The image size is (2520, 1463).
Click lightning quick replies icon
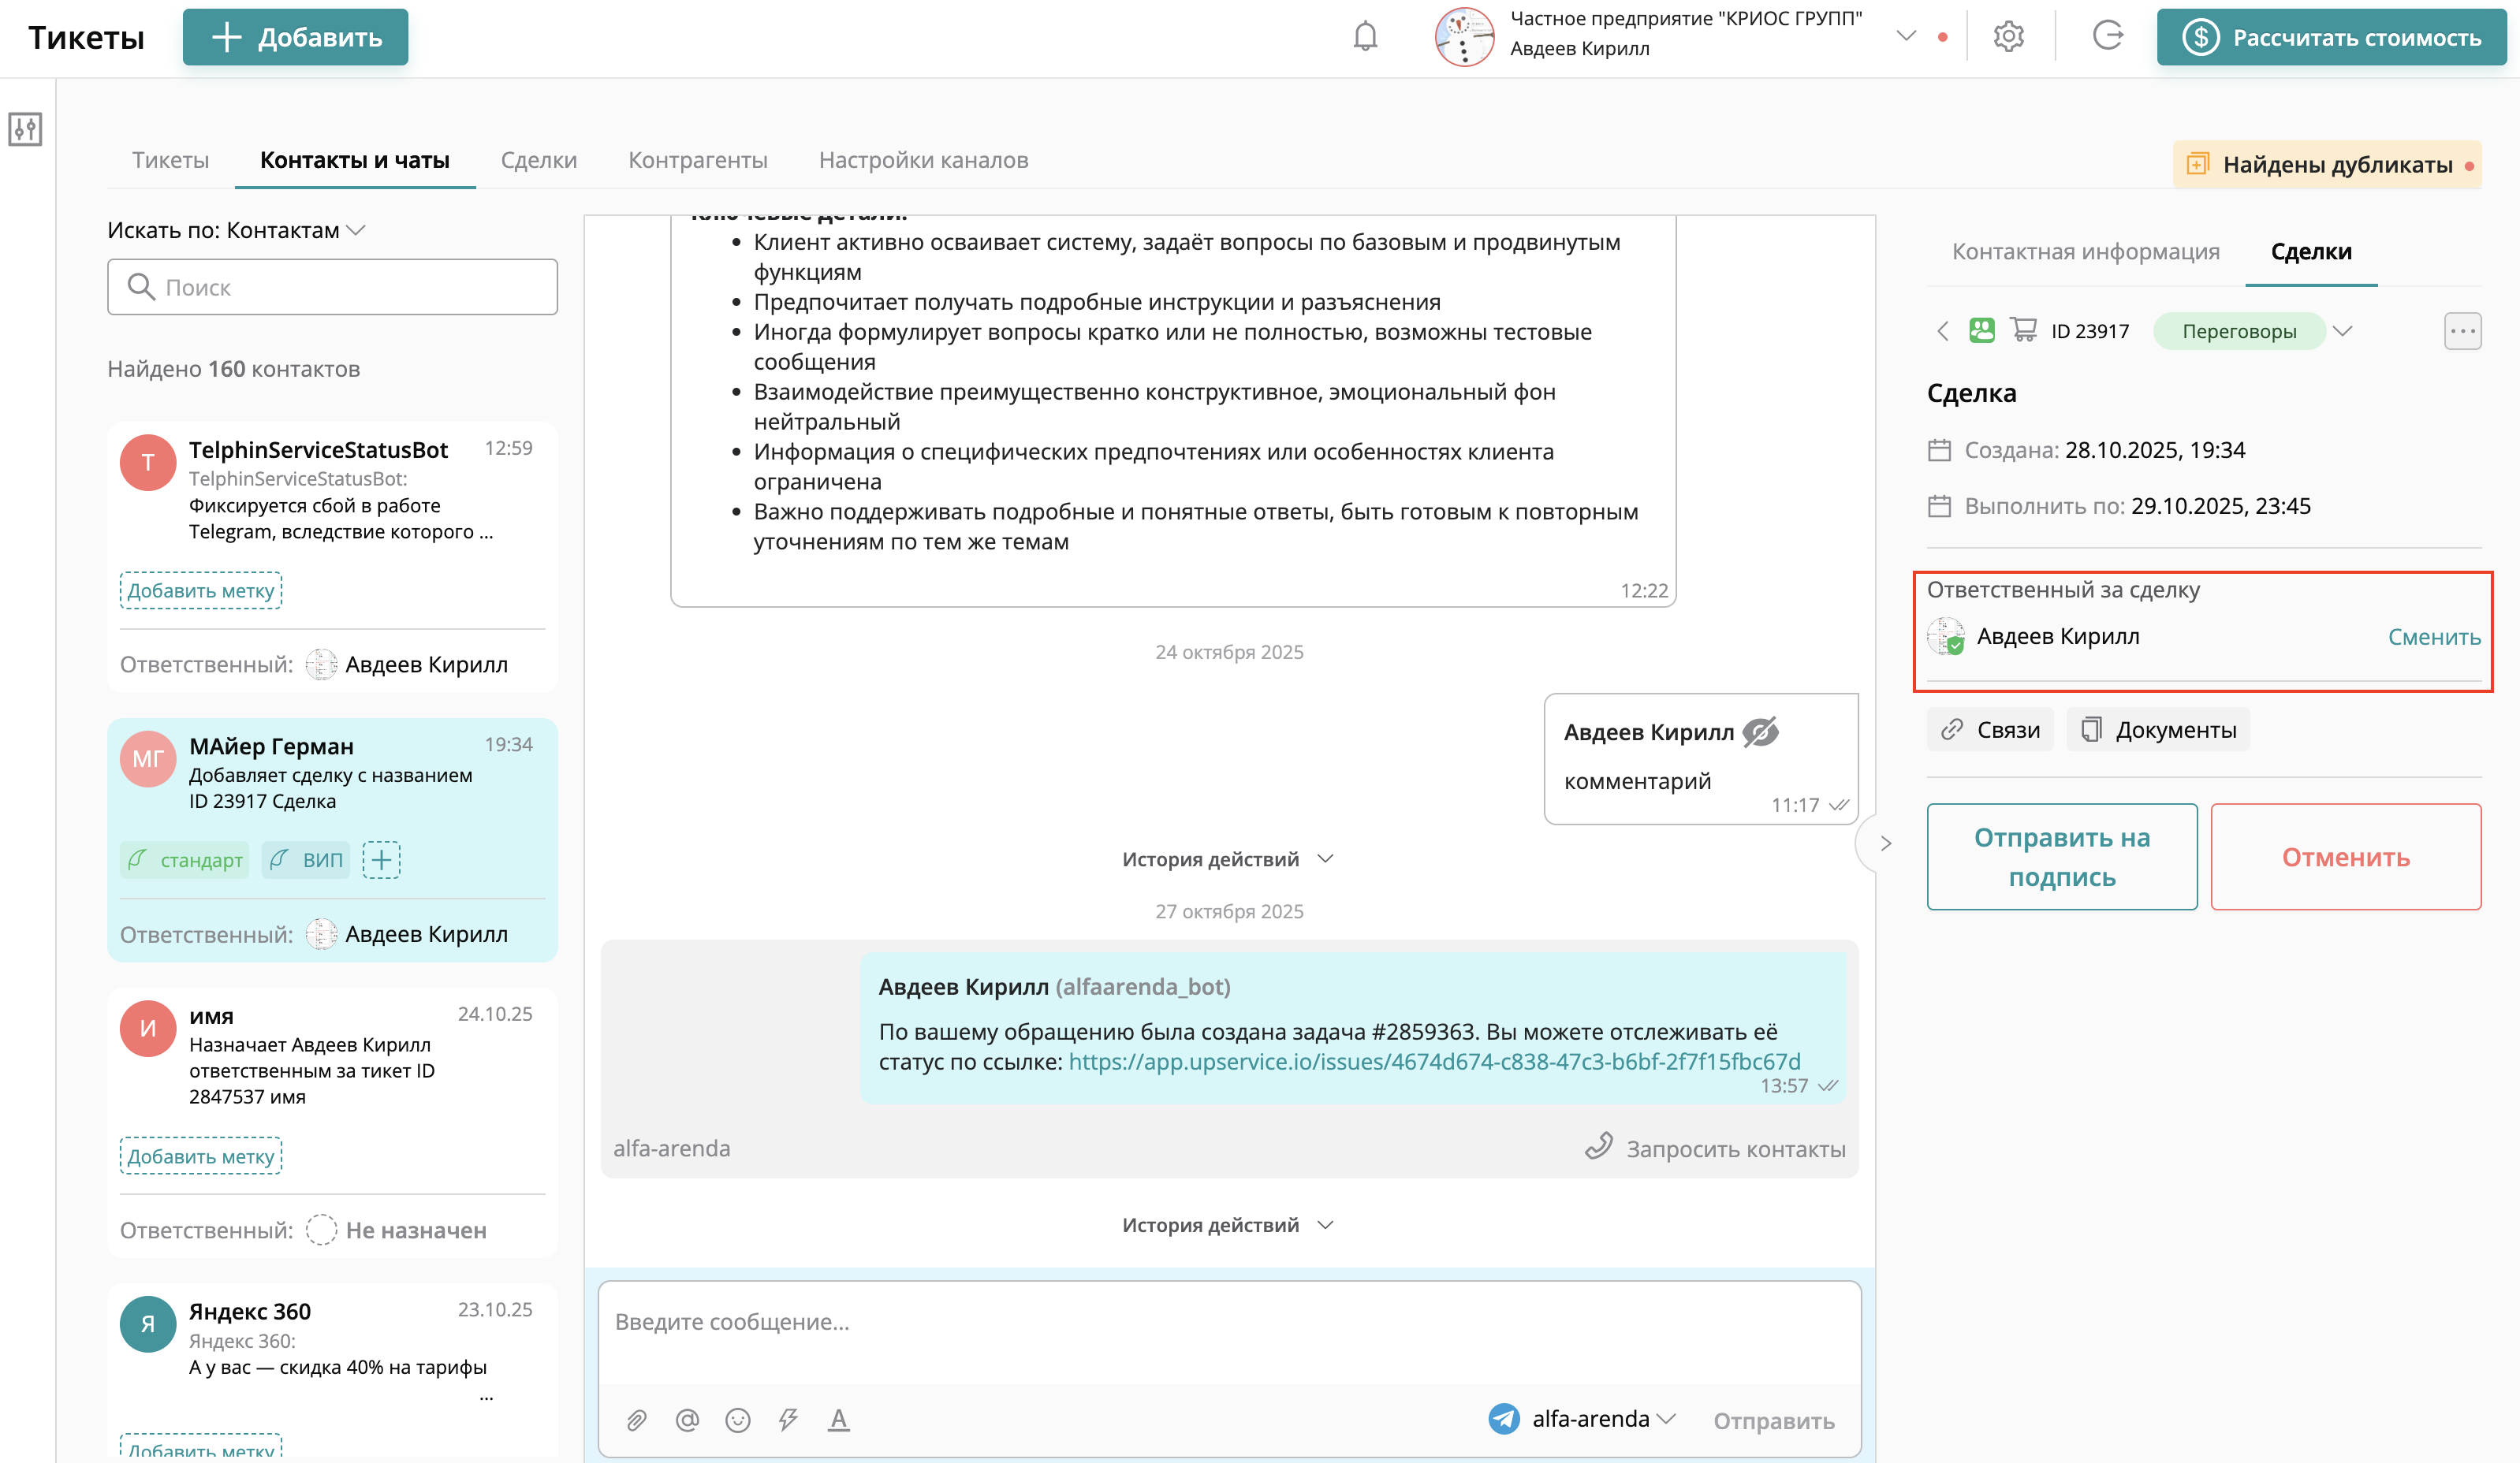[x=788, y=1420]
